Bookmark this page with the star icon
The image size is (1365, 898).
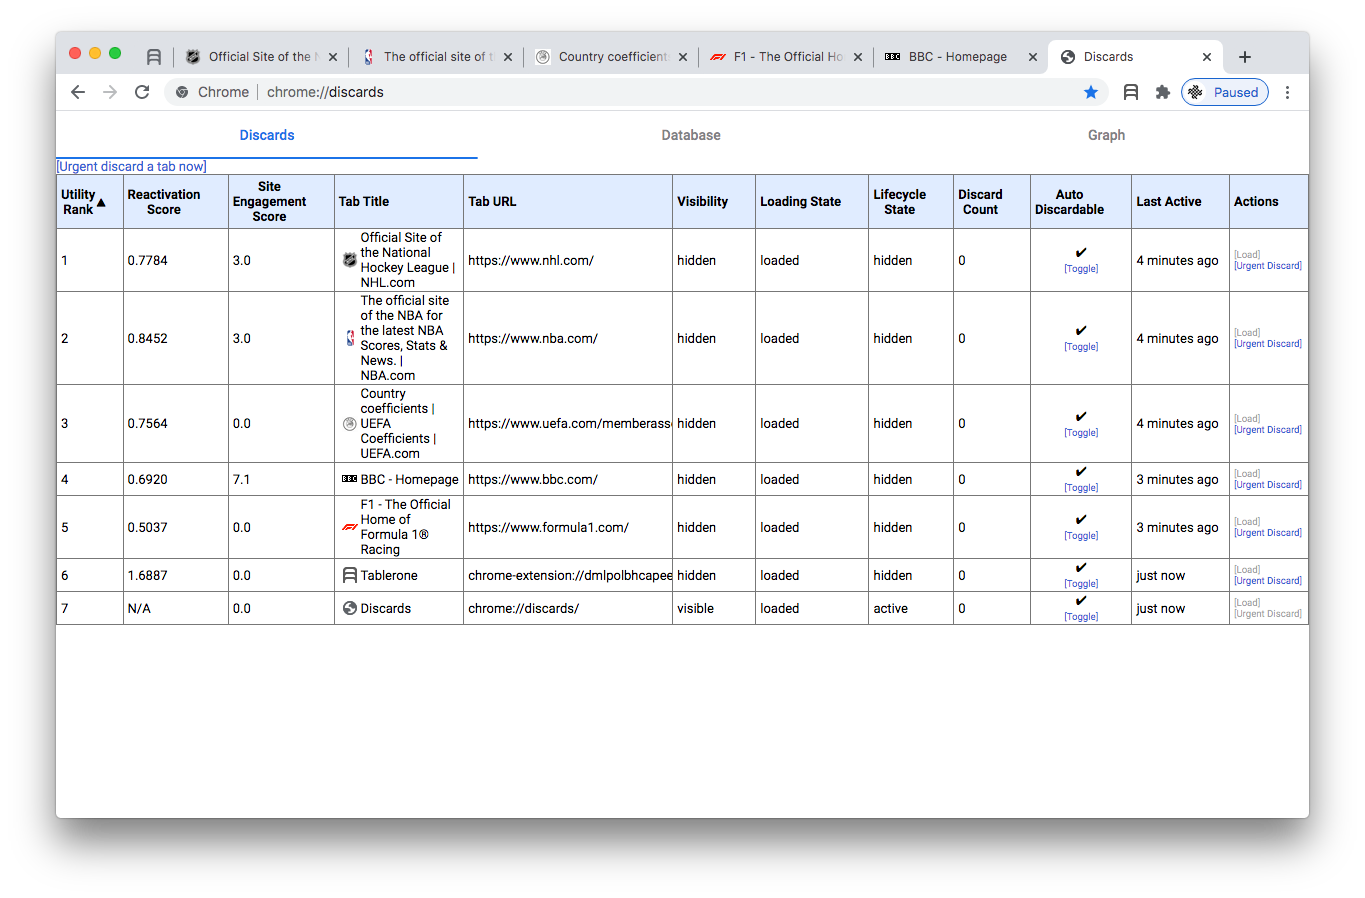click(x=1091, y=92)
